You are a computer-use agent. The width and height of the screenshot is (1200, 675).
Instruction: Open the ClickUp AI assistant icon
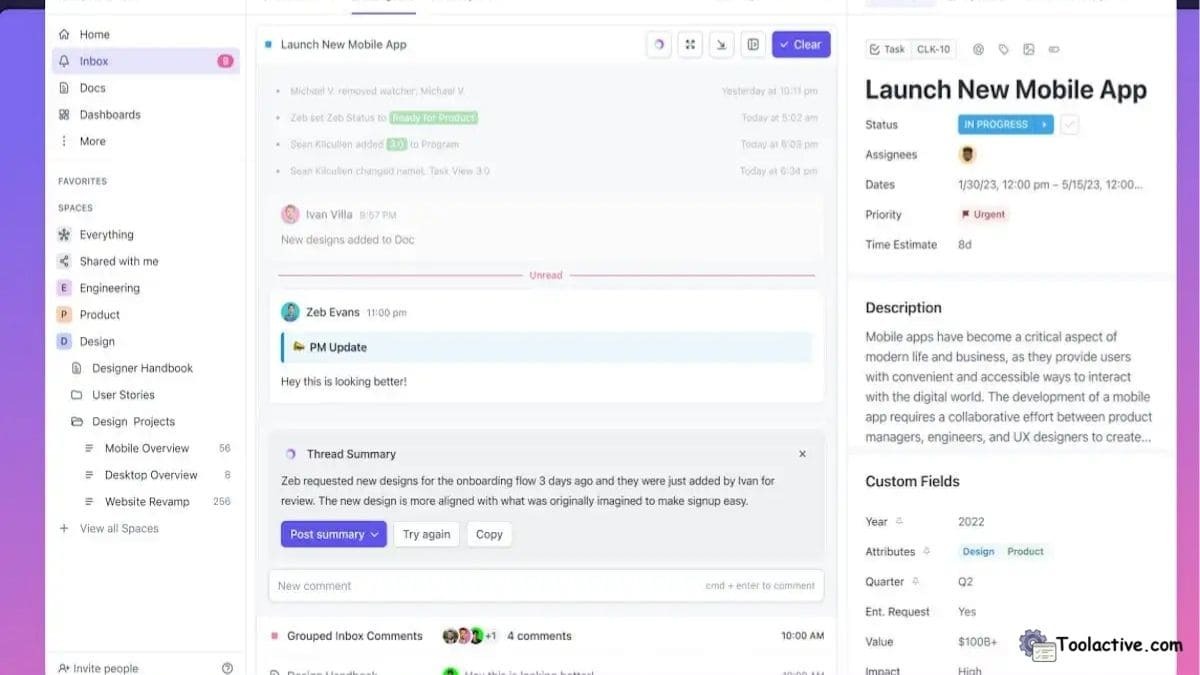point(658,44)
